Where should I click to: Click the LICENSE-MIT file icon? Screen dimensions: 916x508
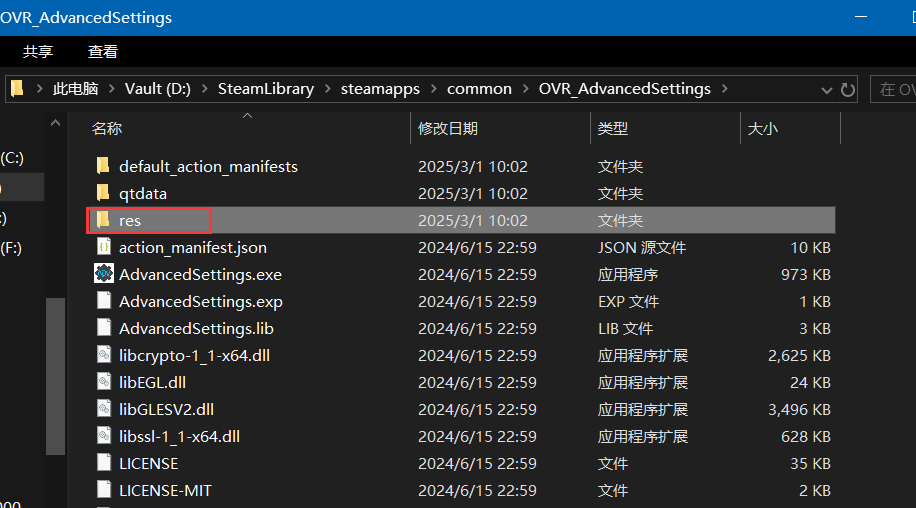click(x=103, y=490)
